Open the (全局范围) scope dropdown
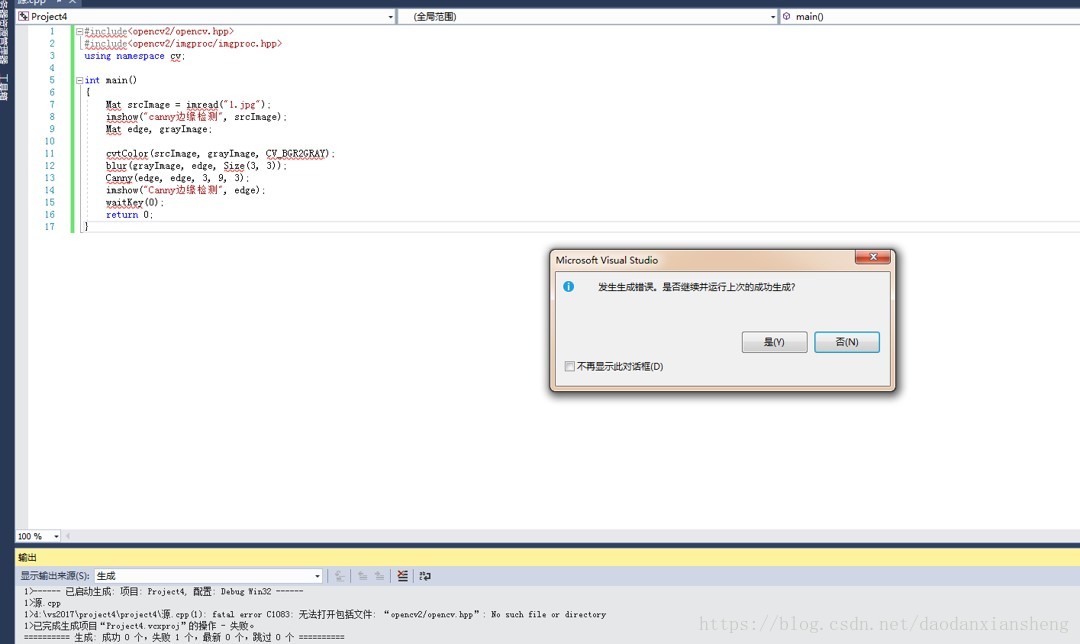The width and height of the screenshot is (1080, 644). [773, 17]
